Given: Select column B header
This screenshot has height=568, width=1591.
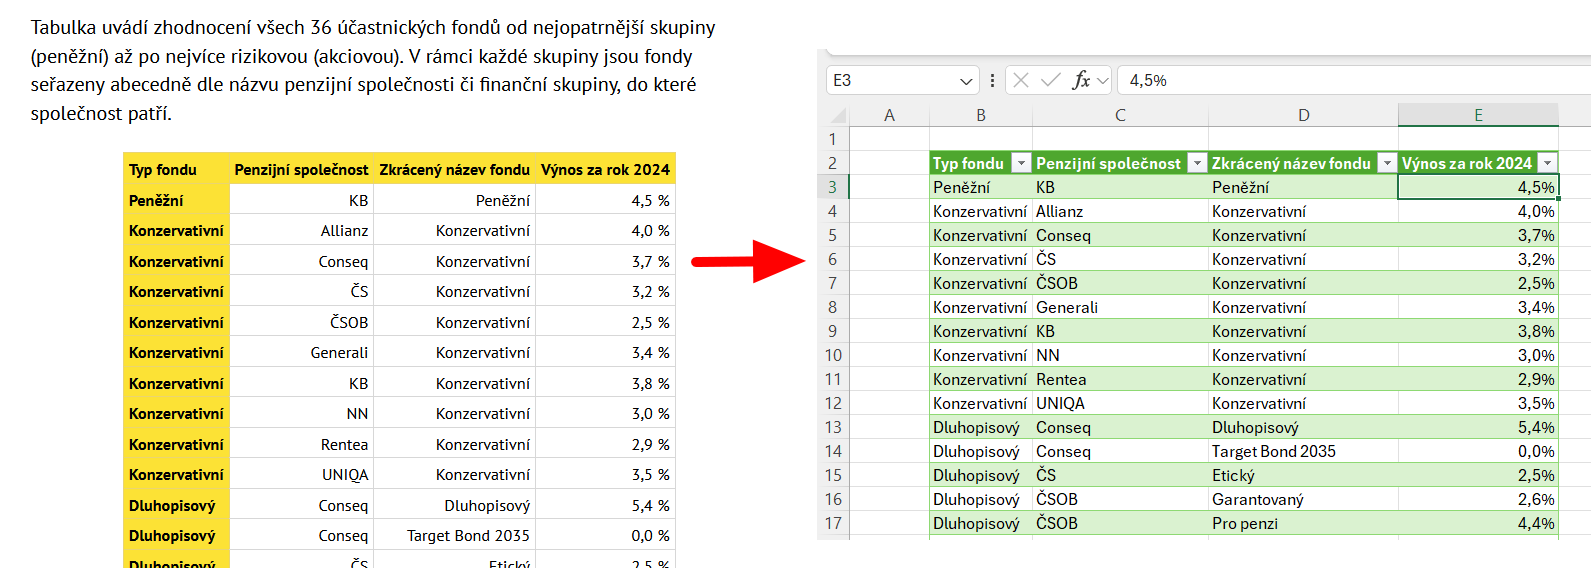Looking at the screenshot, I should (981, 115).
